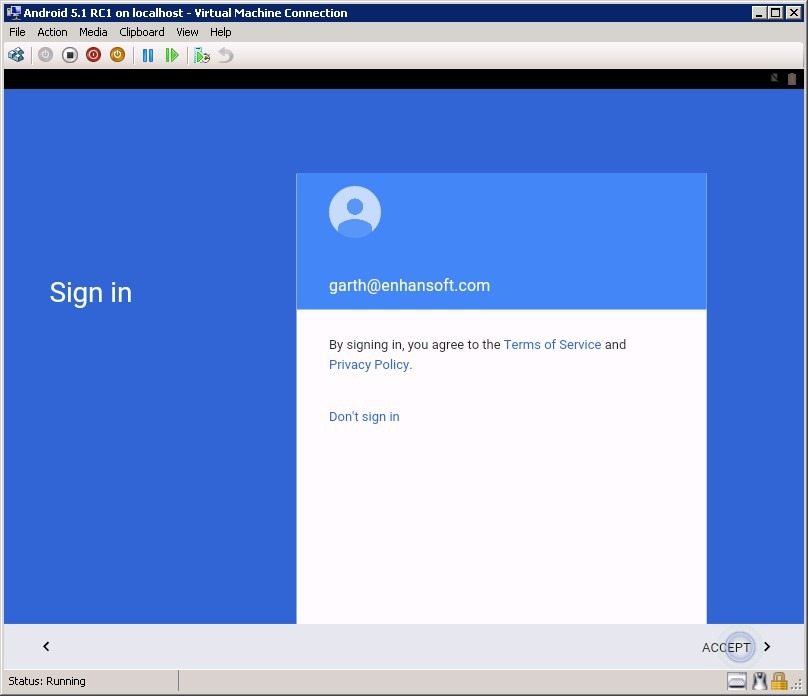Open the Media menu
The width and height of the screenshot is (808, 696).
[93, 32]
